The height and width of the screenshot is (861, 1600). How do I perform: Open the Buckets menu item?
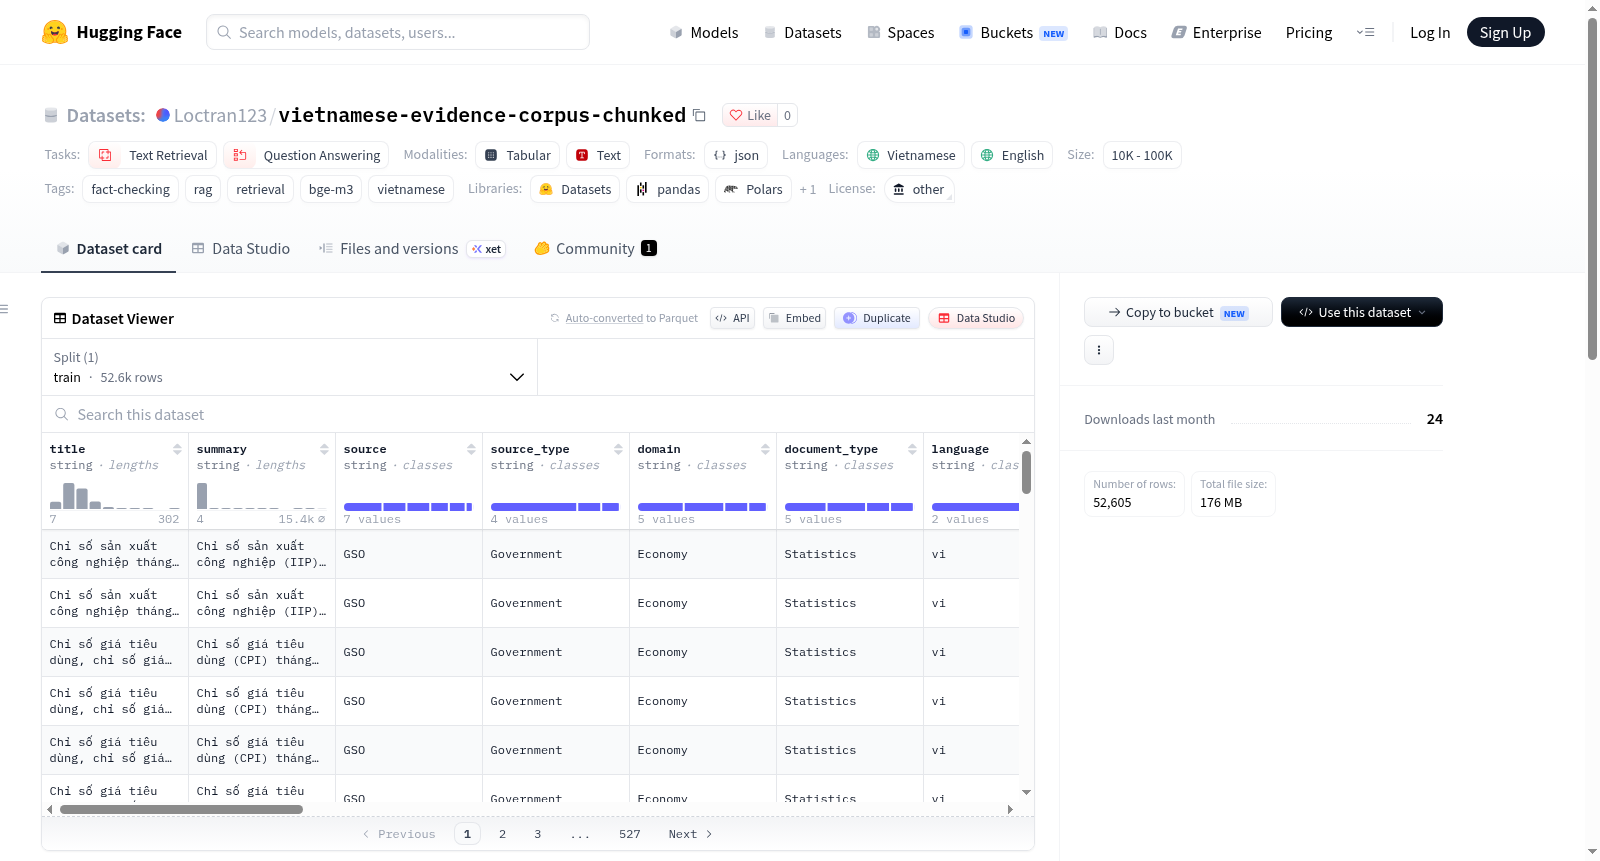(x=1013, y=32)
